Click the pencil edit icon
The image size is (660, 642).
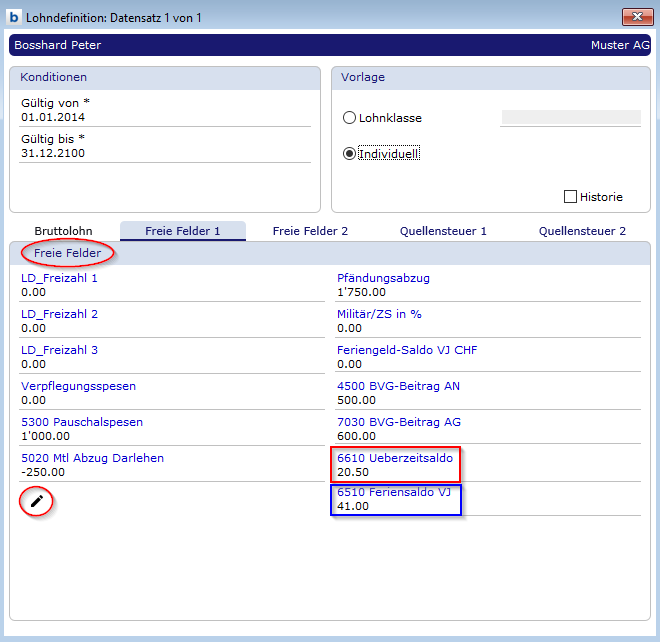click(37, 501)
